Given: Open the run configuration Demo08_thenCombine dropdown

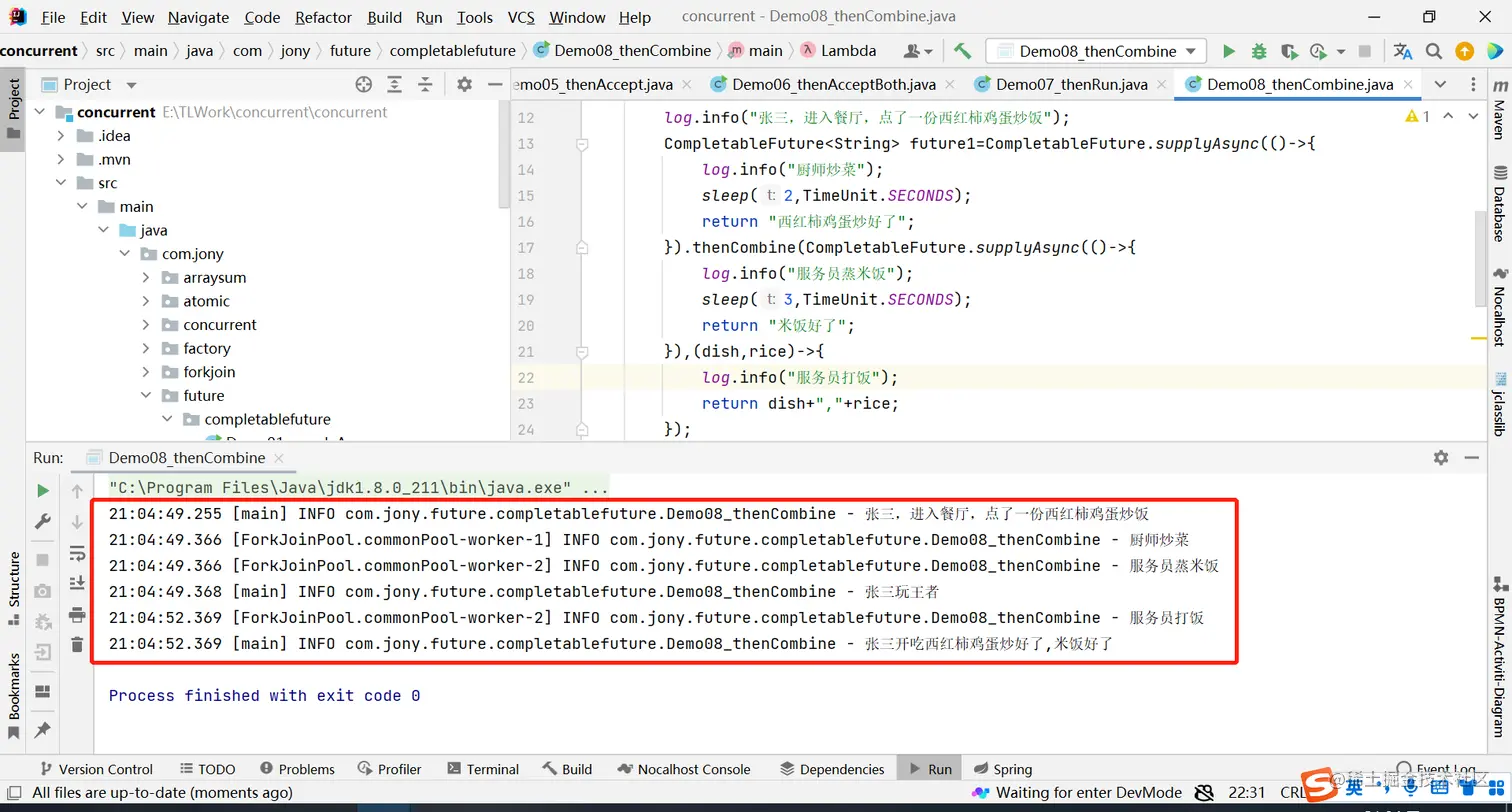Looking at the screenshot, I should (x=1096, y=51).
